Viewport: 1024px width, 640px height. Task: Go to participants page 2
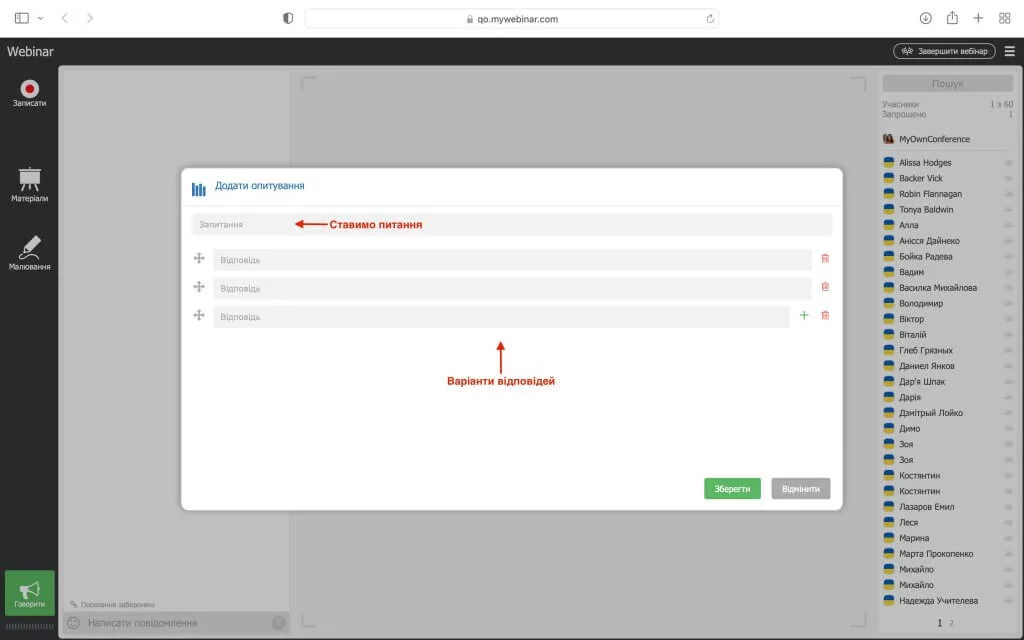(x=951, y=623)
